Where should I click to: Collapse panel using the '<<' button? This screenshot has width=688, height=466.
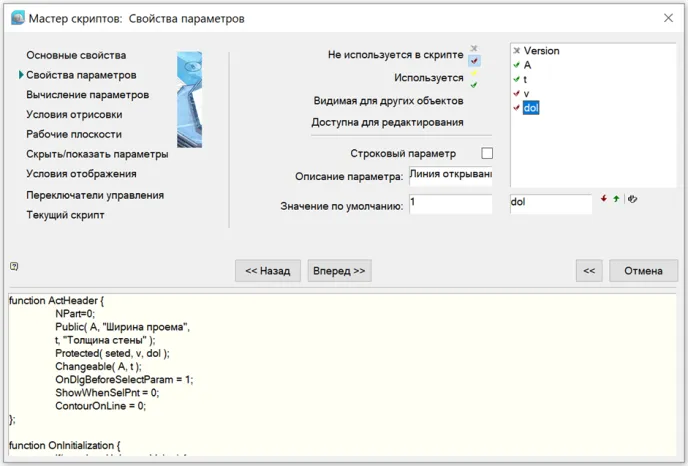(x=590, y=271)
